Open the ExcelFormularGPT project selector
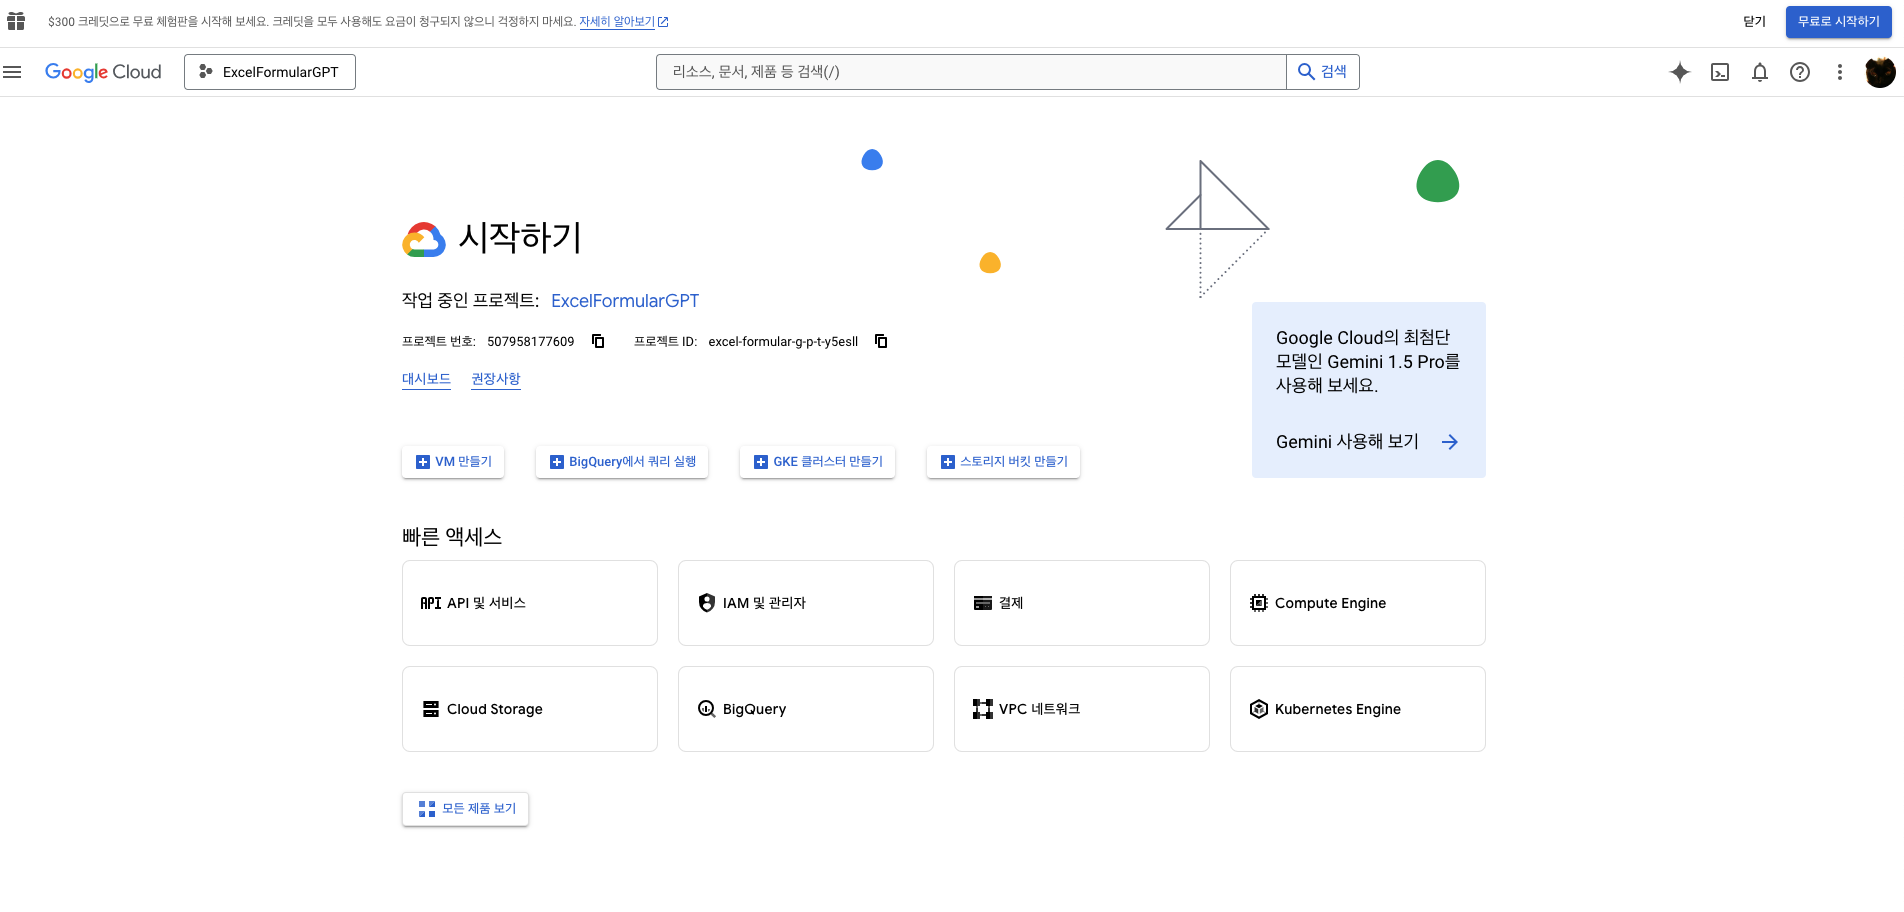The width and height of the screenshot is (1904, 912). click(270, 72)
